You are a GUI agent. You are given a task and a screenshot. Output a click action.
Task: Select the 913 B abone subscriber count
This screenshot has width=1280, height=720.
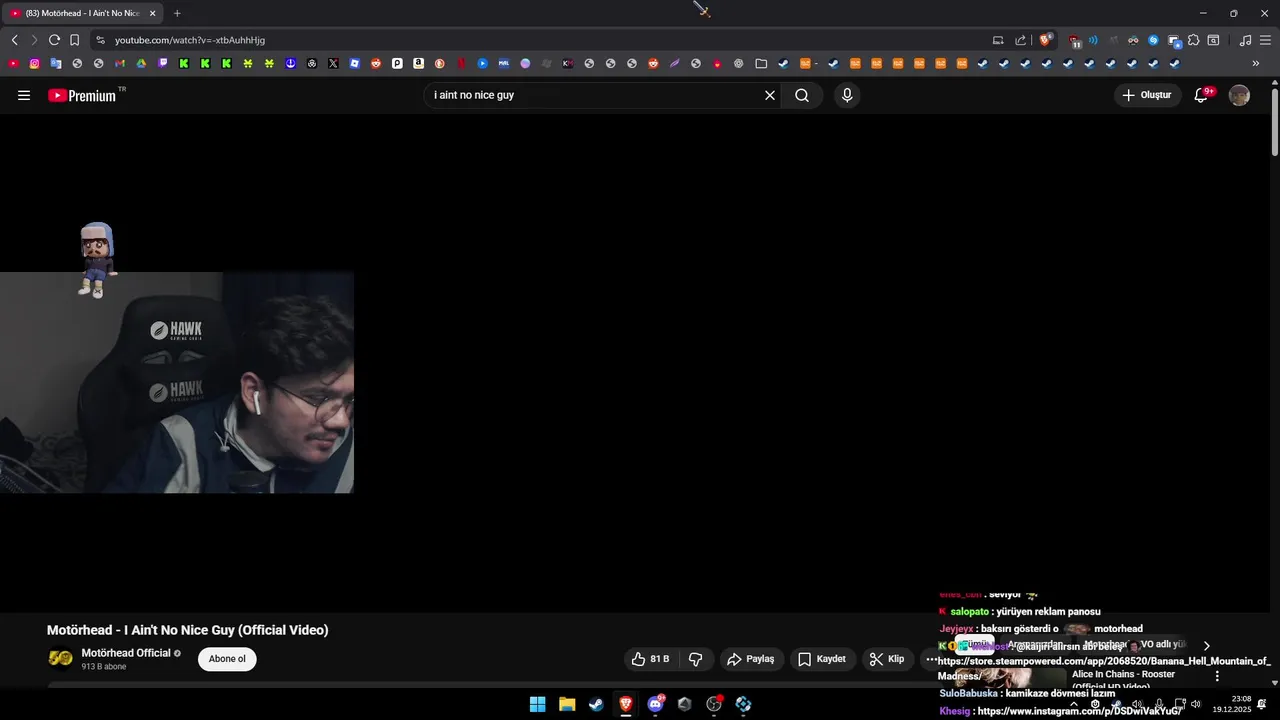(104, 666)
